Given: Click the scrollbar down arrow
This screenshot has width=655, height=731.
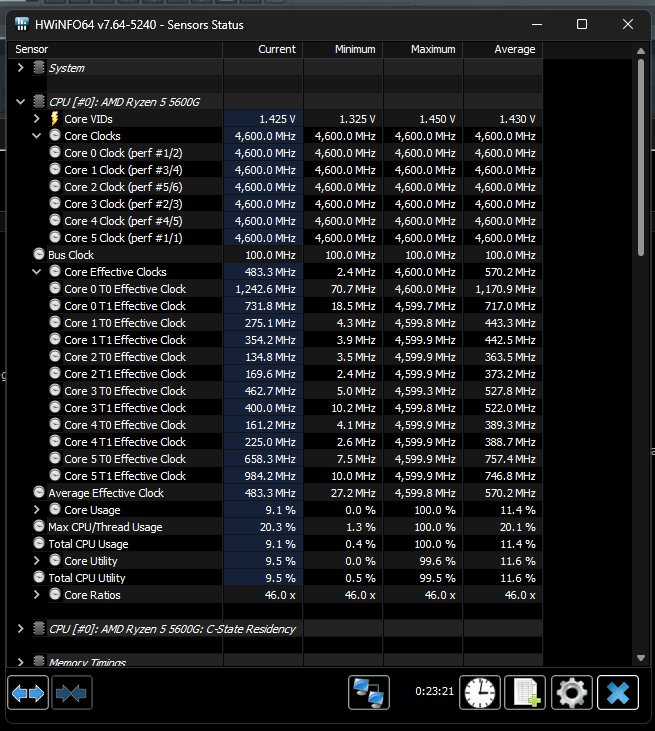Looking at the screenshot, I should [x=641, y=658].
